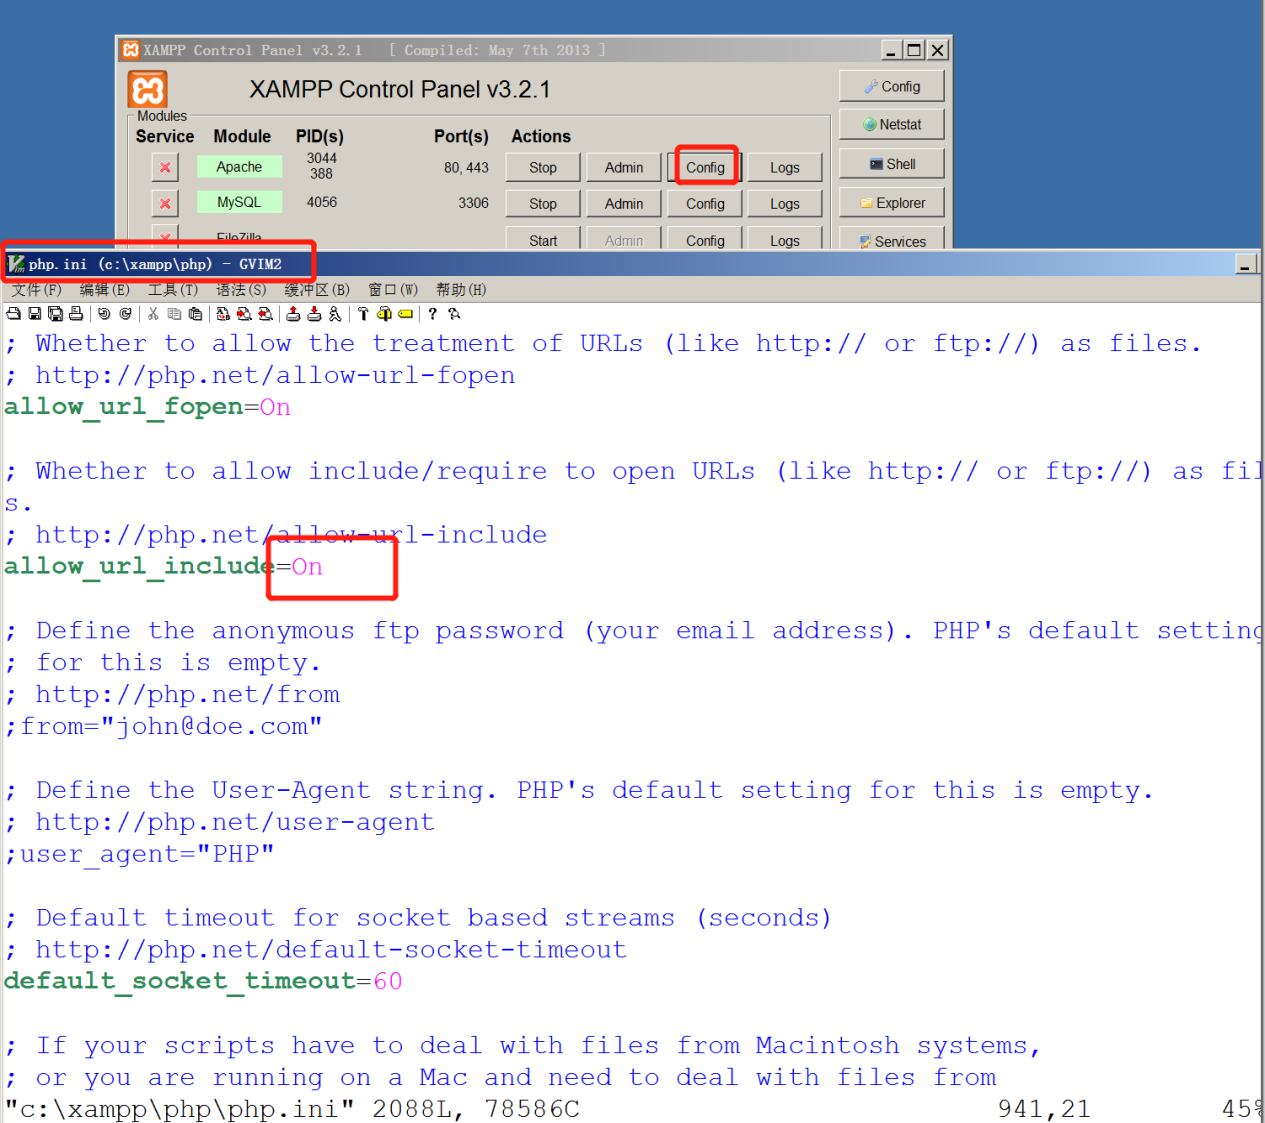Screen dimensions: 1265x1123
Task: Click MySQL's Config button
Action: coord(705,203)
